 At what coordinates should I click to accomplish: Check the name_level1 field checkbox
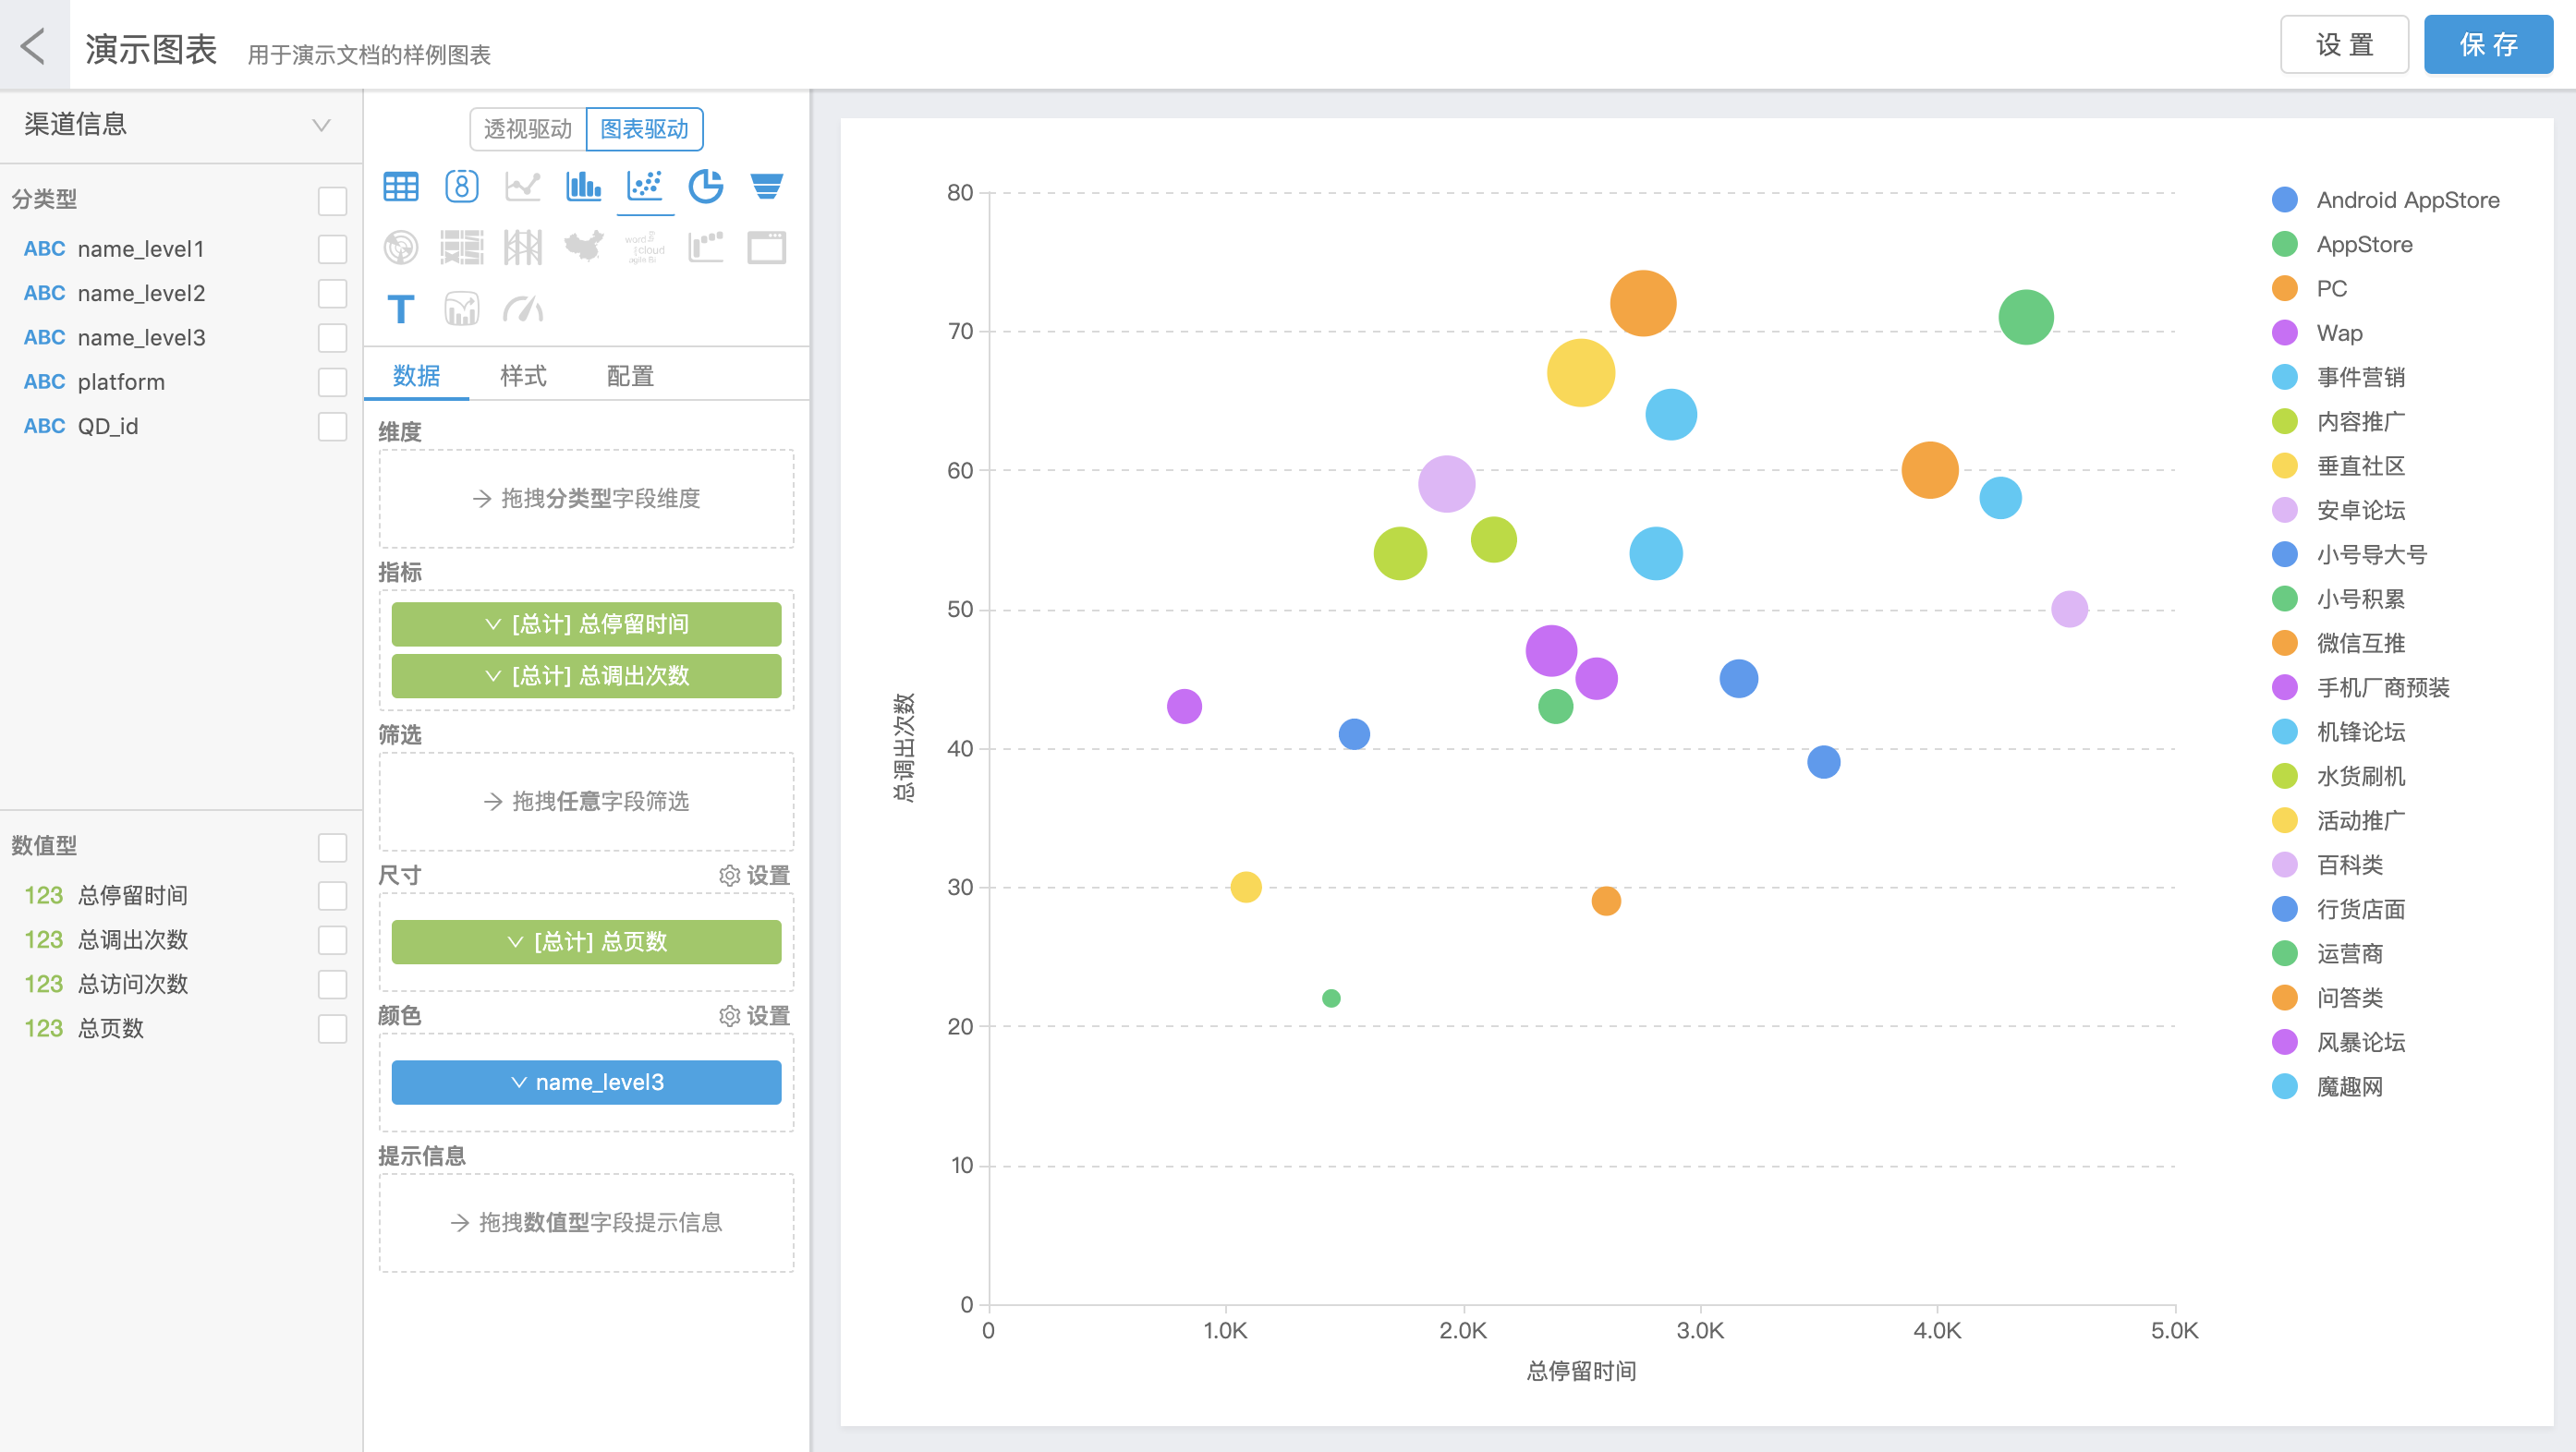[x=332, y=249]
